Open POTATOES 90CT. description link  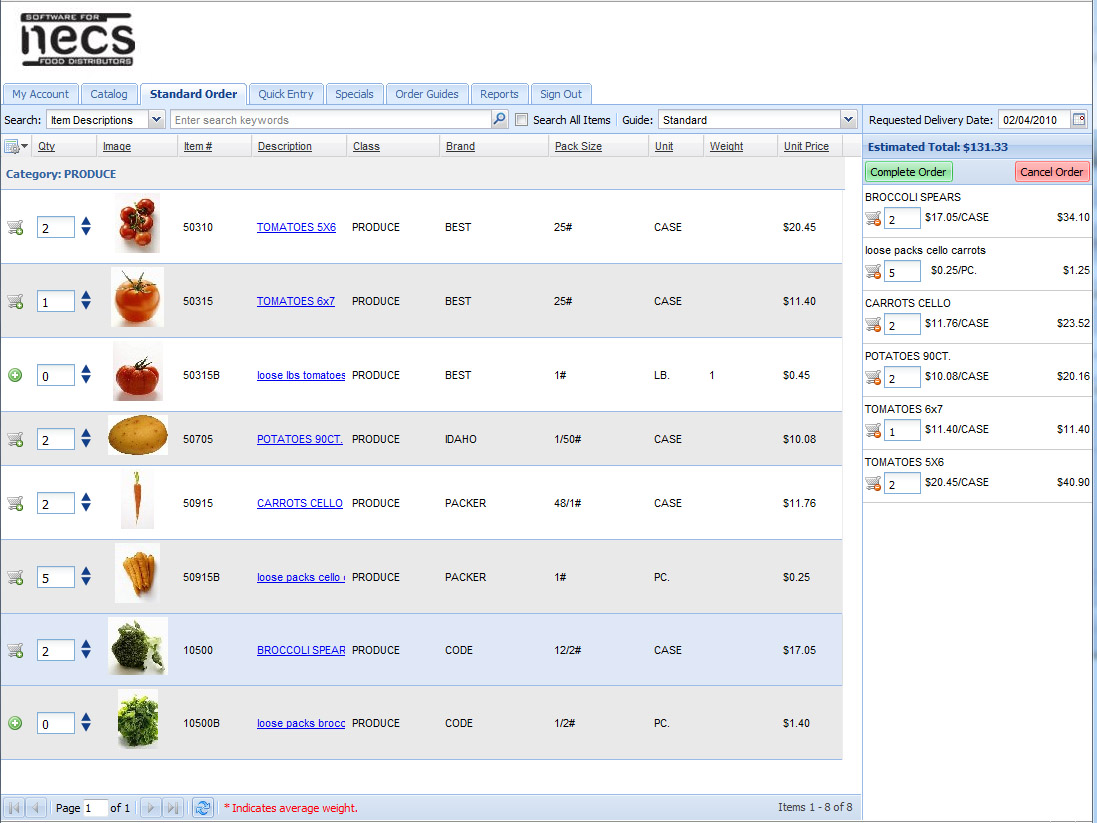(x=299, y=439)
